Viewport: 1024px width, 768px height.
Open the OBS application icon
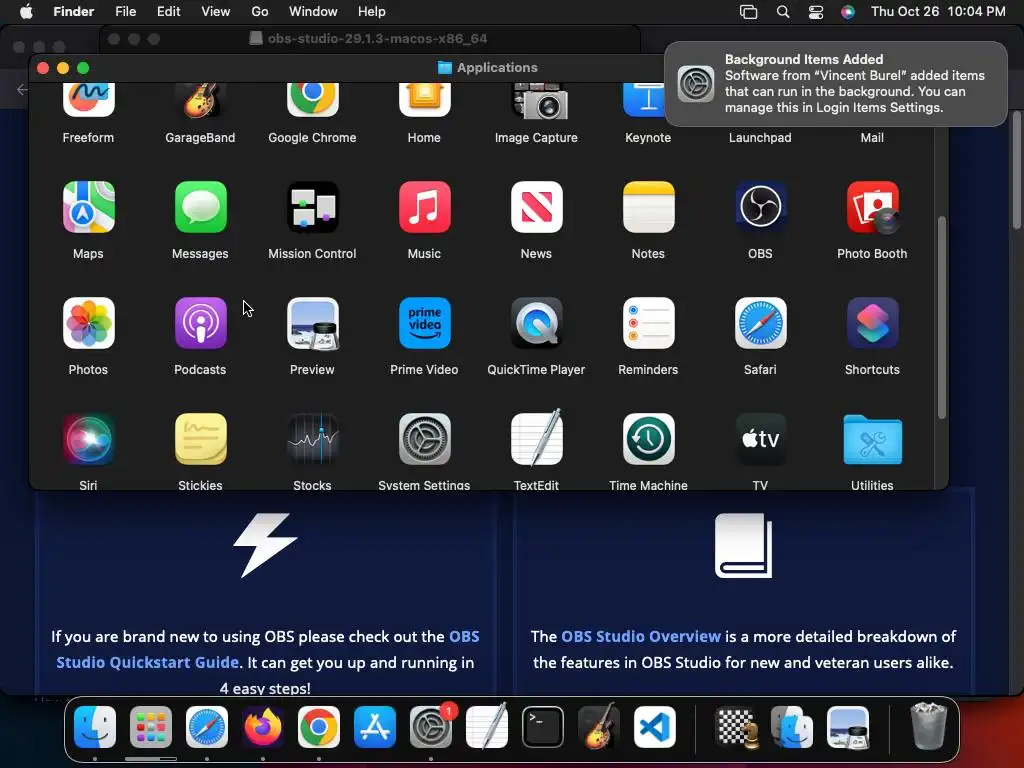[x=760, y=207]
